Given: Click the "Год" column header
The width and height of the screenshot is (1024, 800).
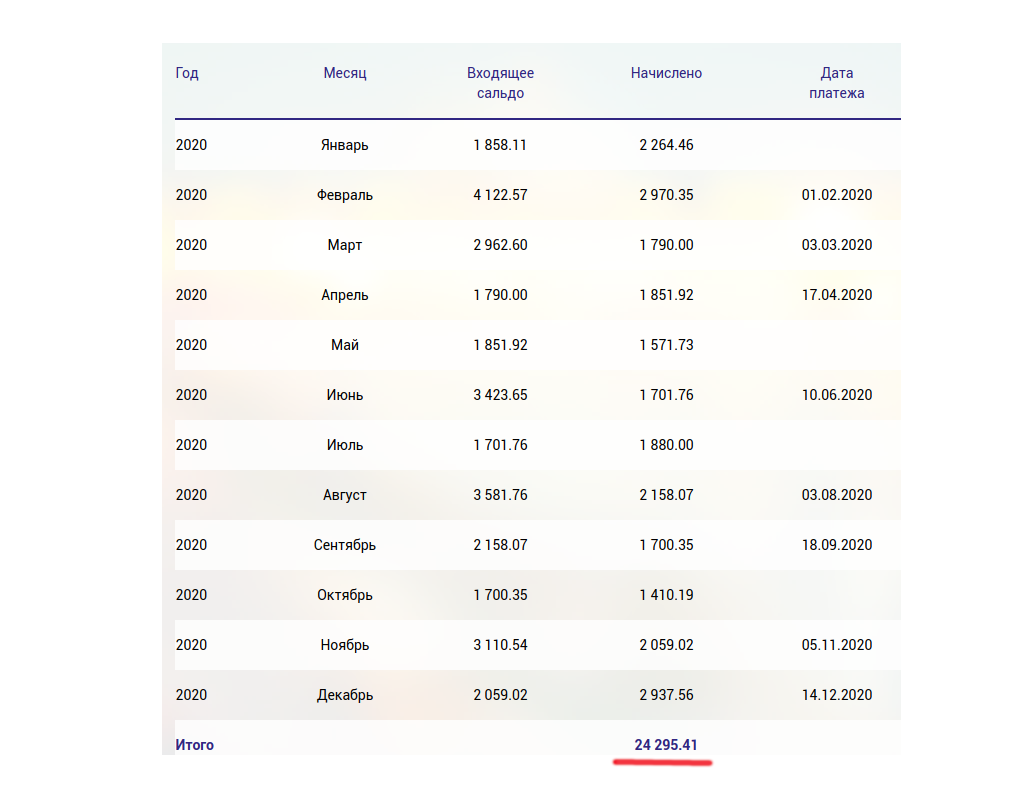Looking at the screenshot, I should pyautogui.click(x=187, y=73).
